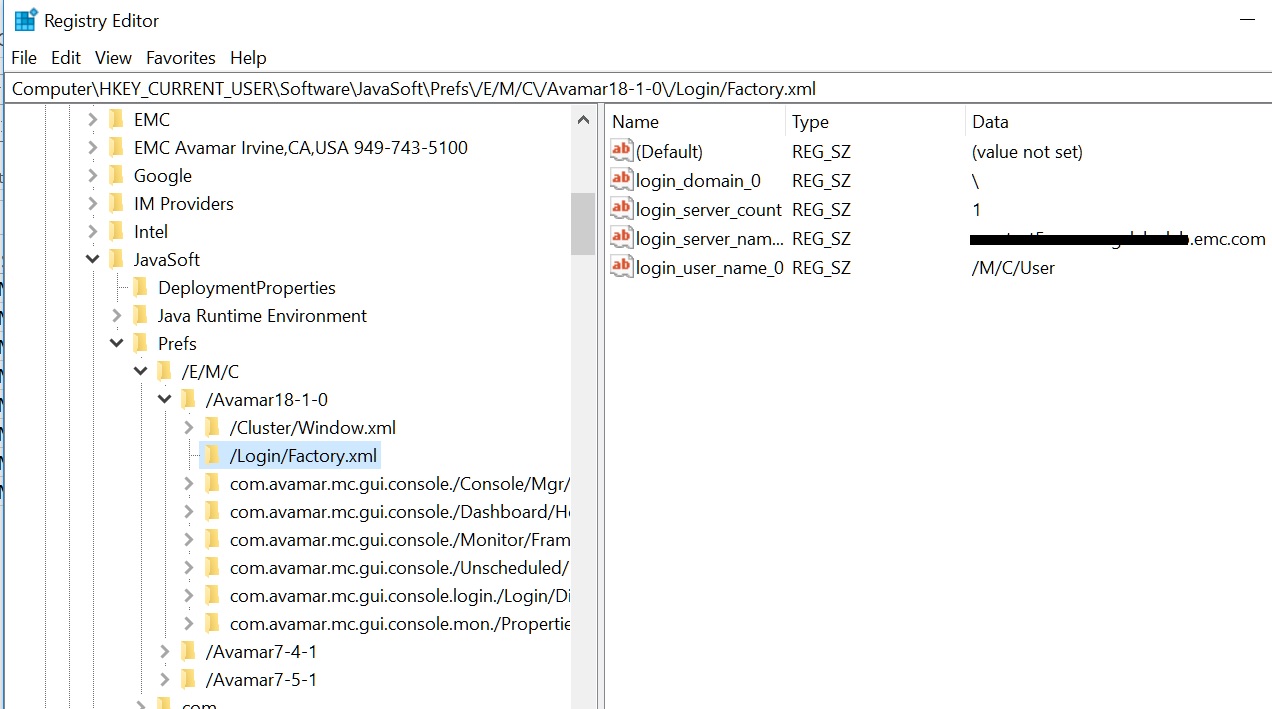Select the DeploymentProperties folder icon

point(139,287)
